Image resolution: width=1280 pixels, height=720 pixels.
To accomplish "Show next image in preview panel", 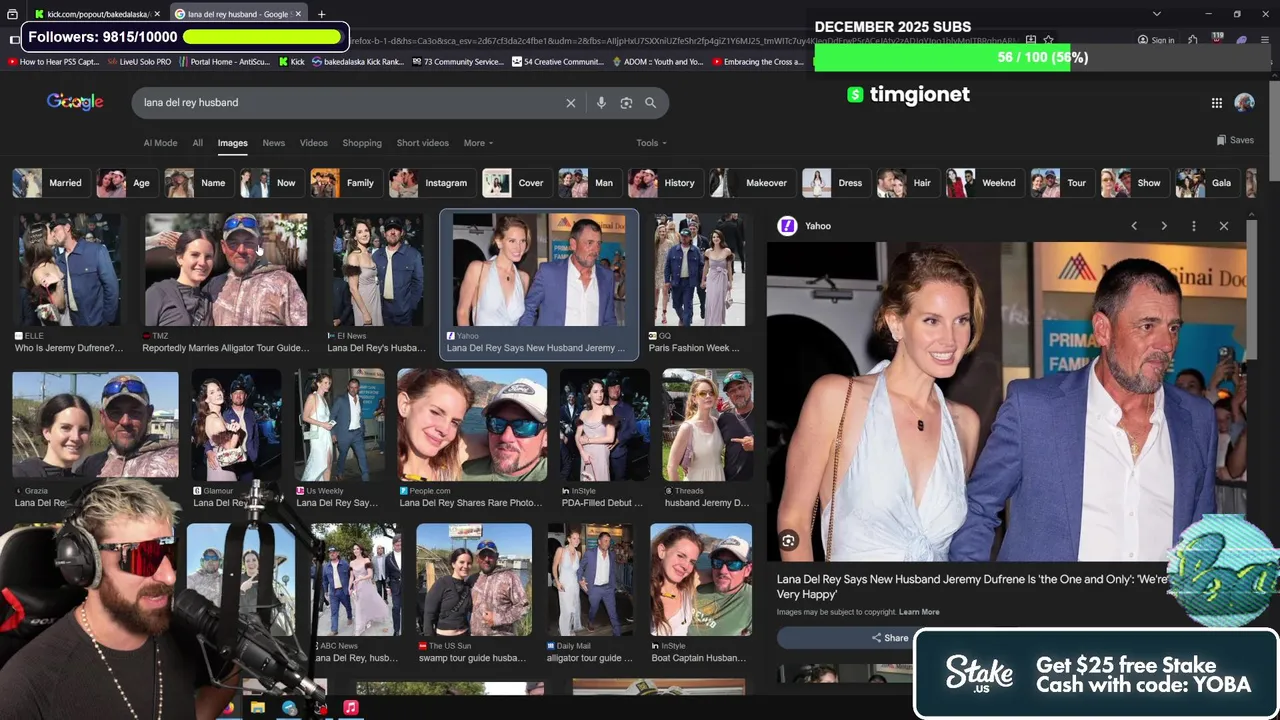I will tap(1164, 226).
